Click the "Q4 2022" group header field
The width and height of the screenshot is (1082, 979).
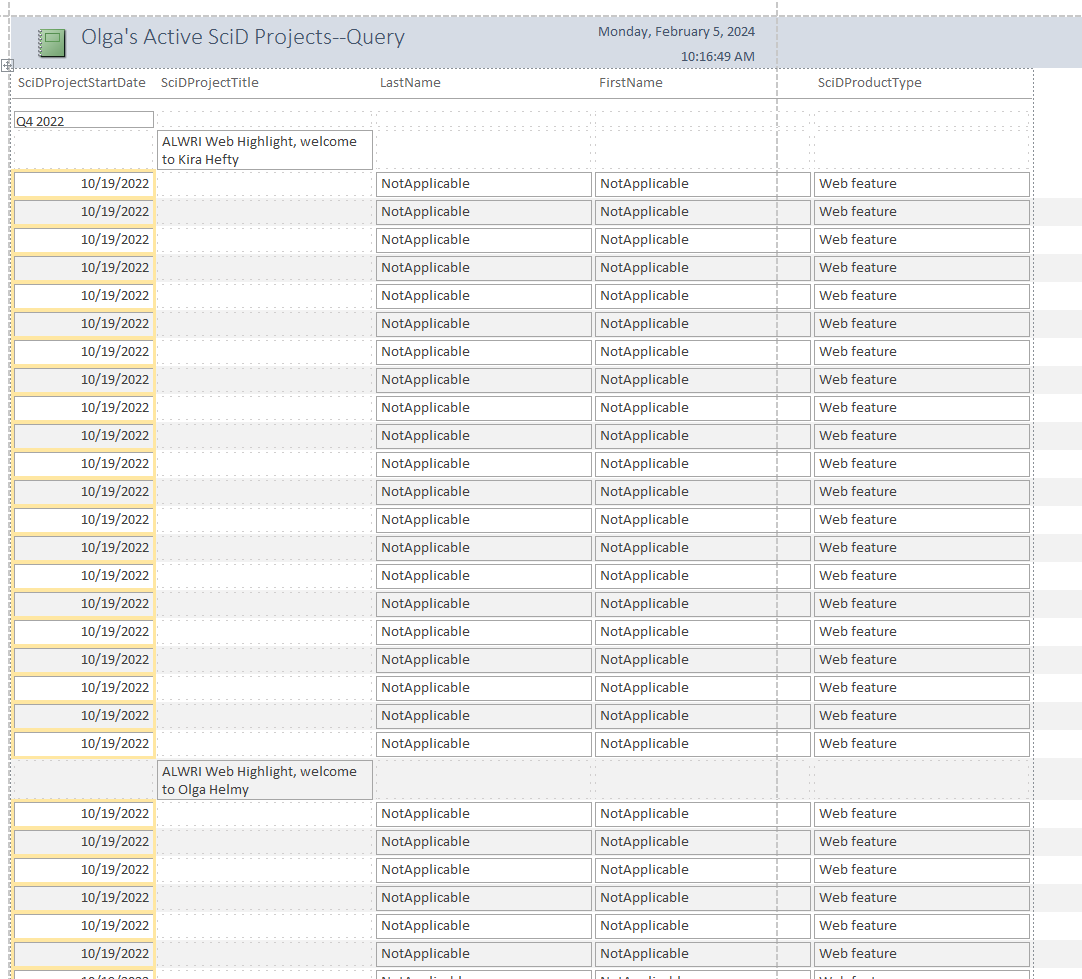coord(83,121)
